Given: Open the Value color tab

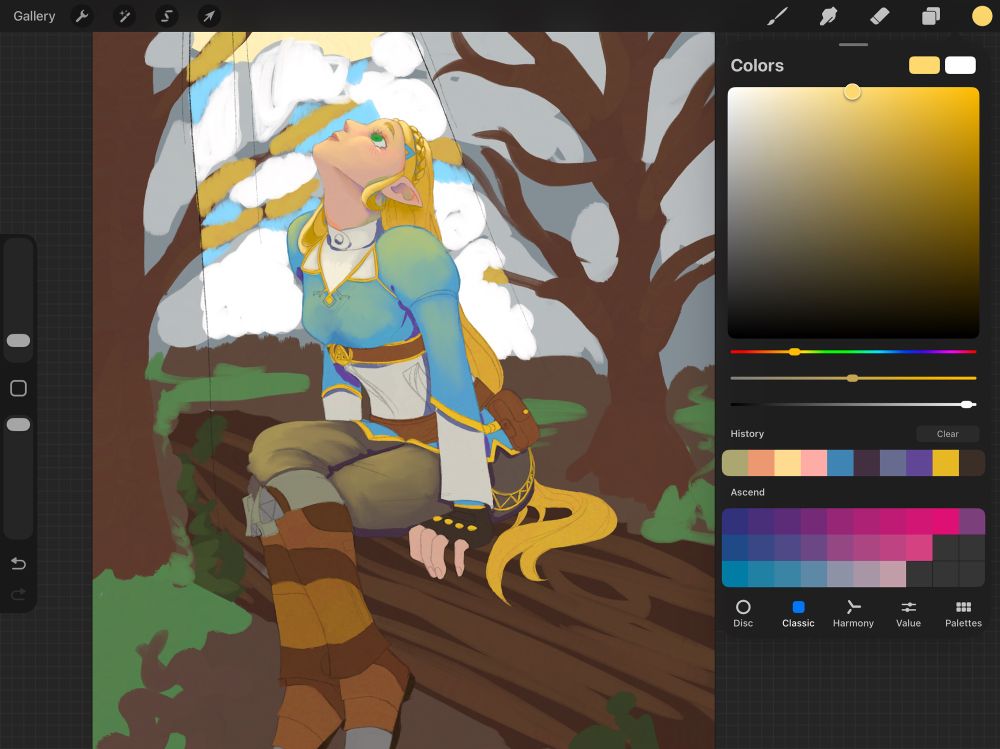Looking at the screenshot, I should point(908,613).
